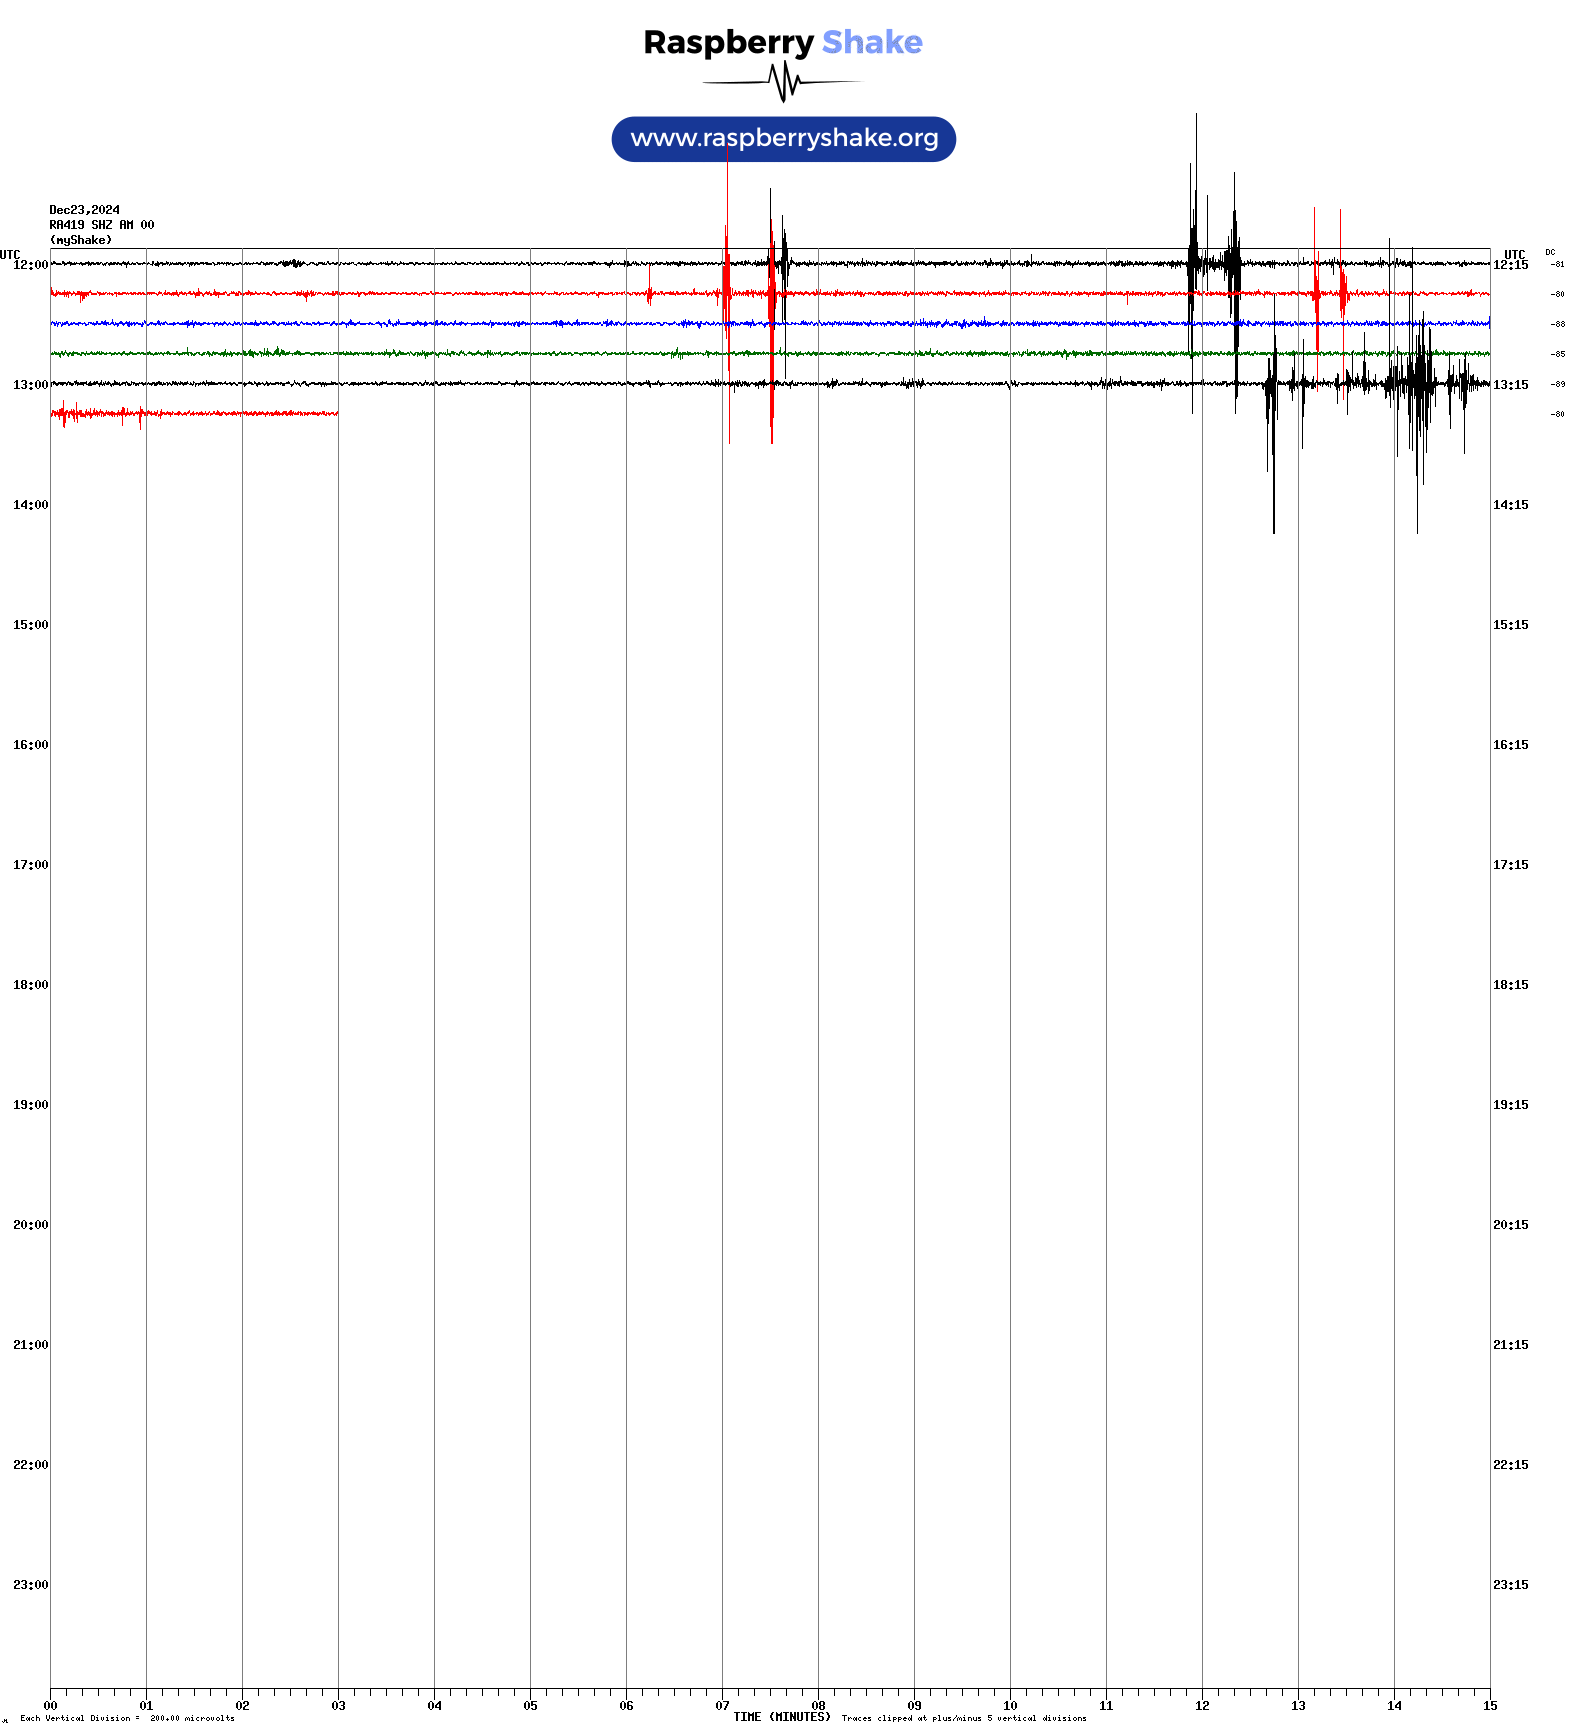Click the '19:15' row end label
The height and width of the screenshot is (1732, 1570).
1511,1105
